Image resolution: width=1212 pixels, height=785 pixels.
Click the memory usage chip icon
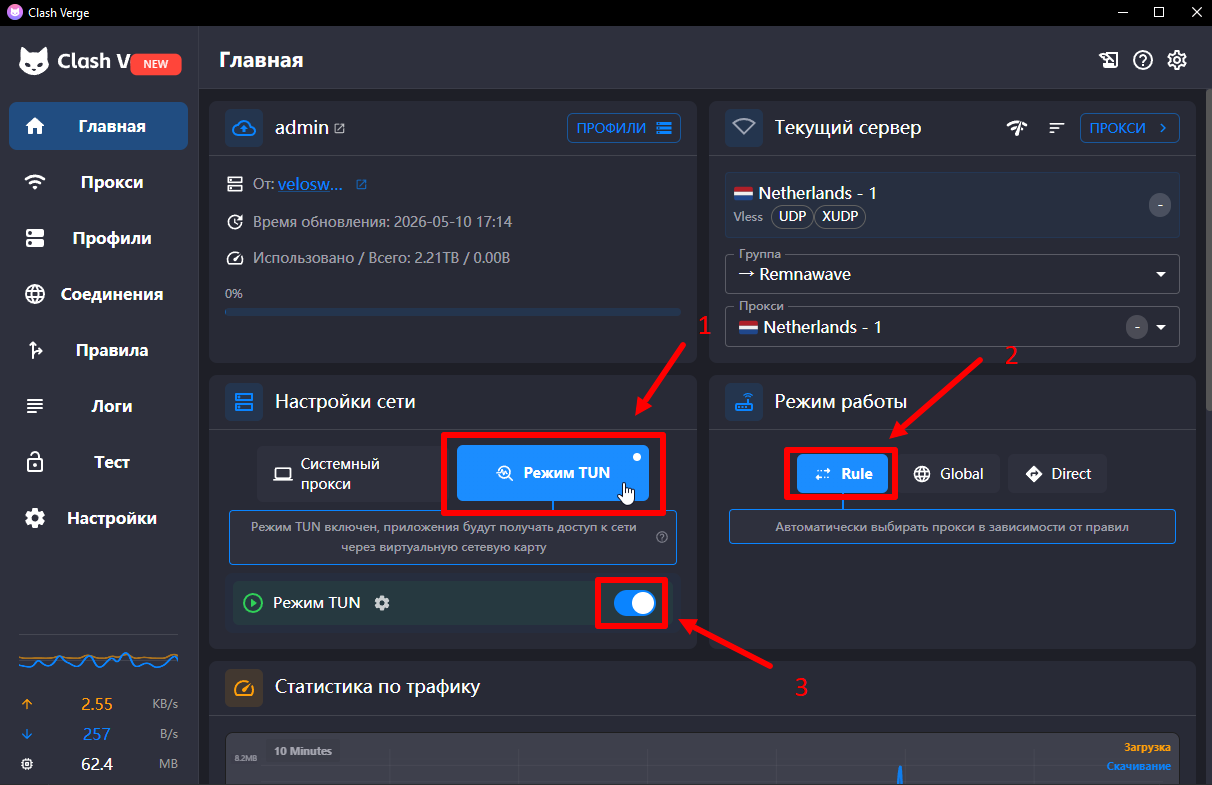tap(27, 764)
